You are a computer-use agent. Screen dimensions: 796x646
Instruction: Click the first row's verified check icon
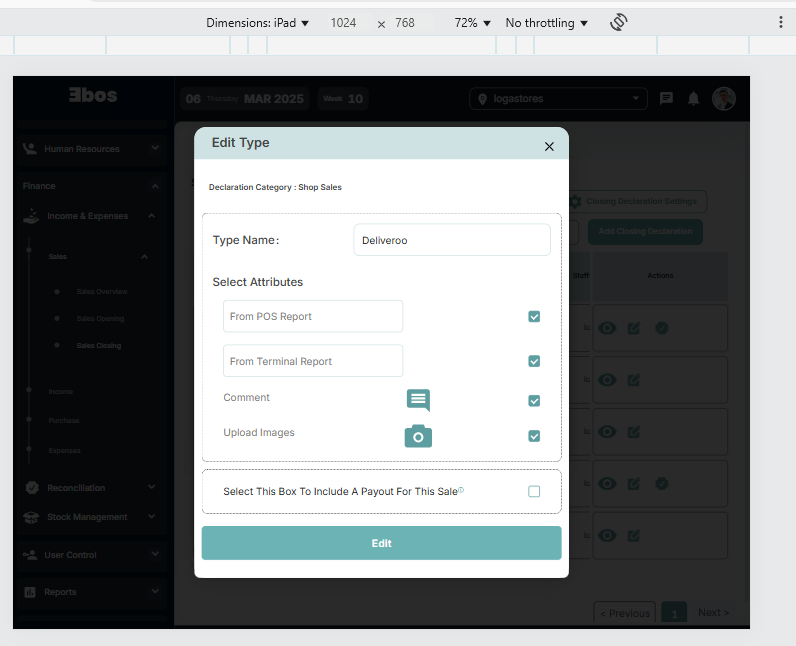pyautogui.click(x=661, y=328)
